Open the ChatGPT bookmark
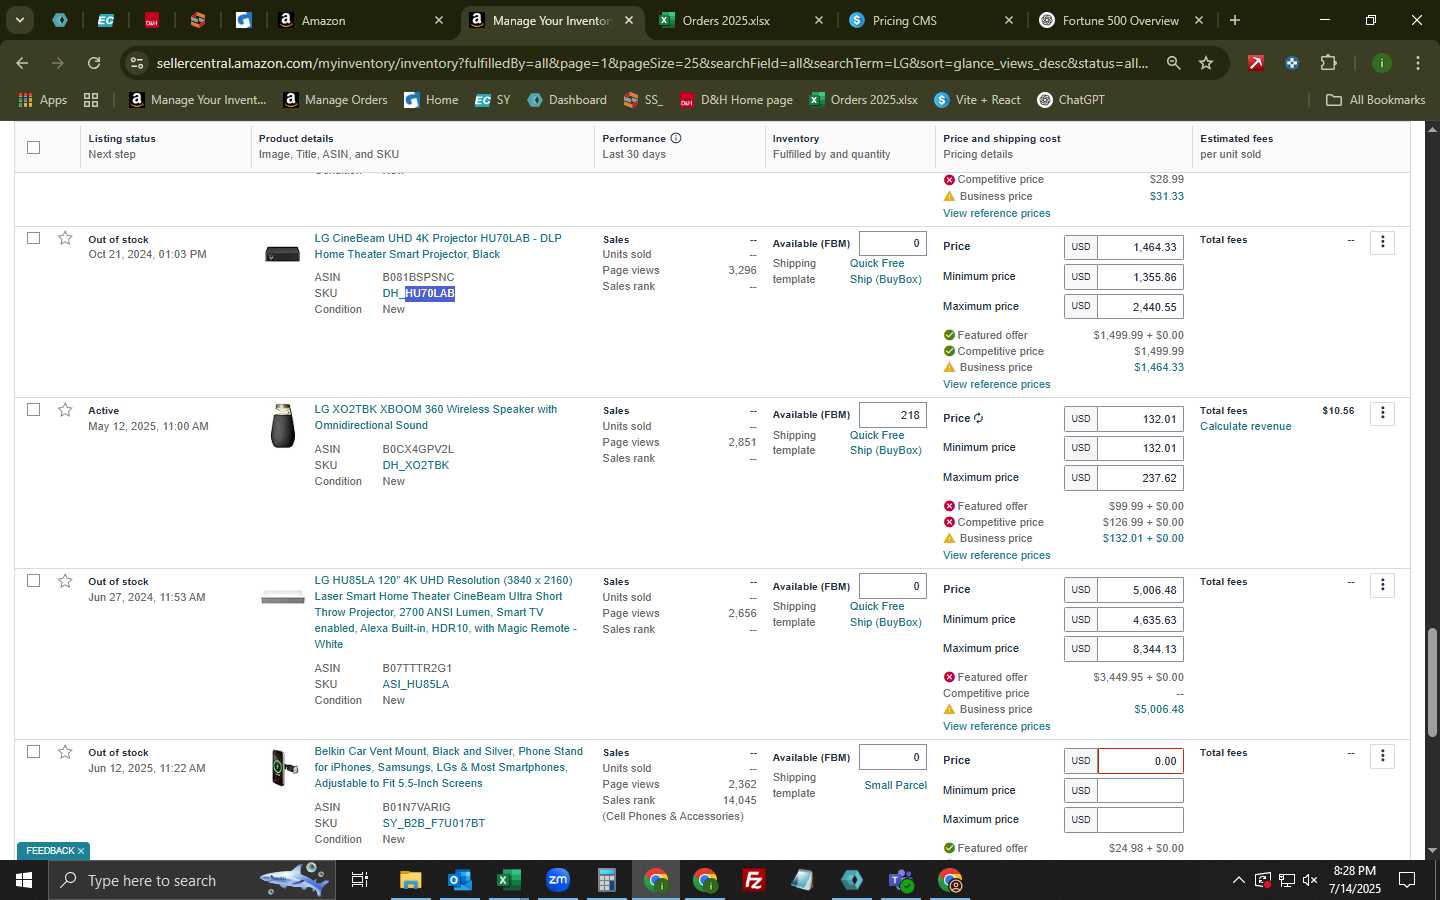The image size is (1440, 900). pos(1070,99)
